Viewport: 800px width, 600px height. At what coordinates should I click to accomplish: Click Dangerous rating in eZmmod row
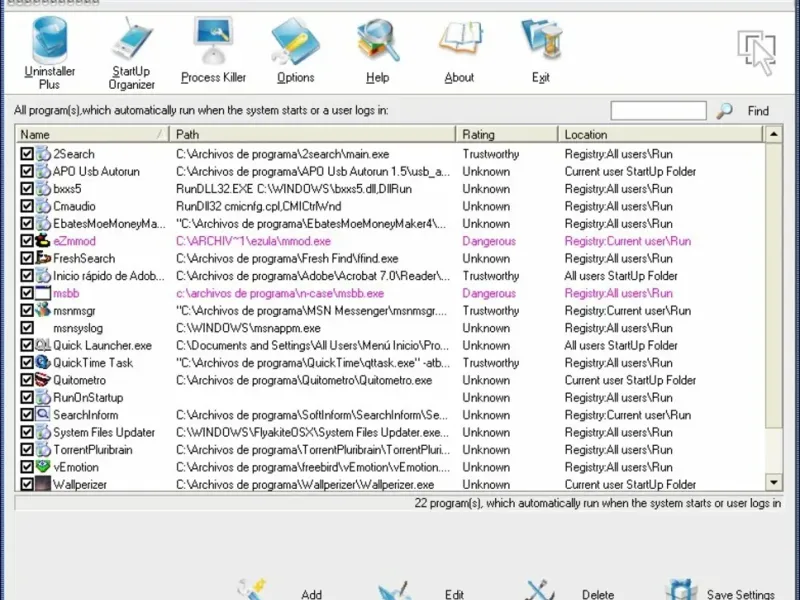[489, 241]
